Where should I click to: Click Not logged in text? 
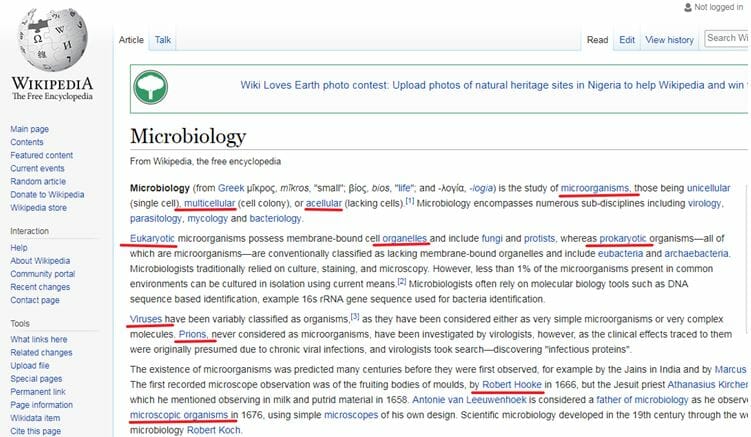click(718, 7)
